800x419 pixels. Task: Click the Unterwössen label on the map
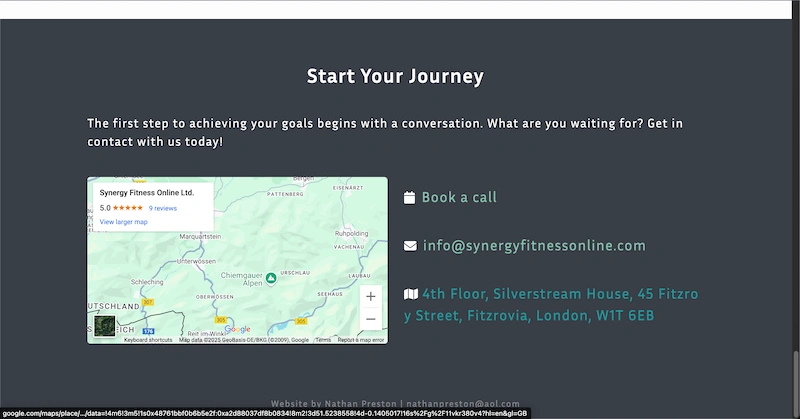click(196, 261)
